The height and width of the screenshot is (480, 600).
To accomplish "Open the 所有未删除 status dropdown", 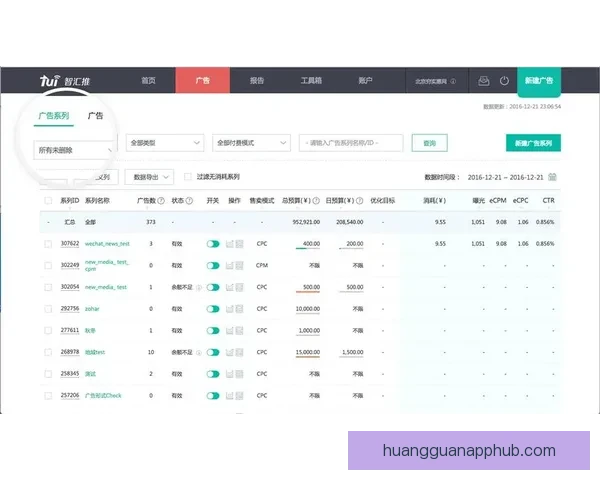I will point(74,150).
